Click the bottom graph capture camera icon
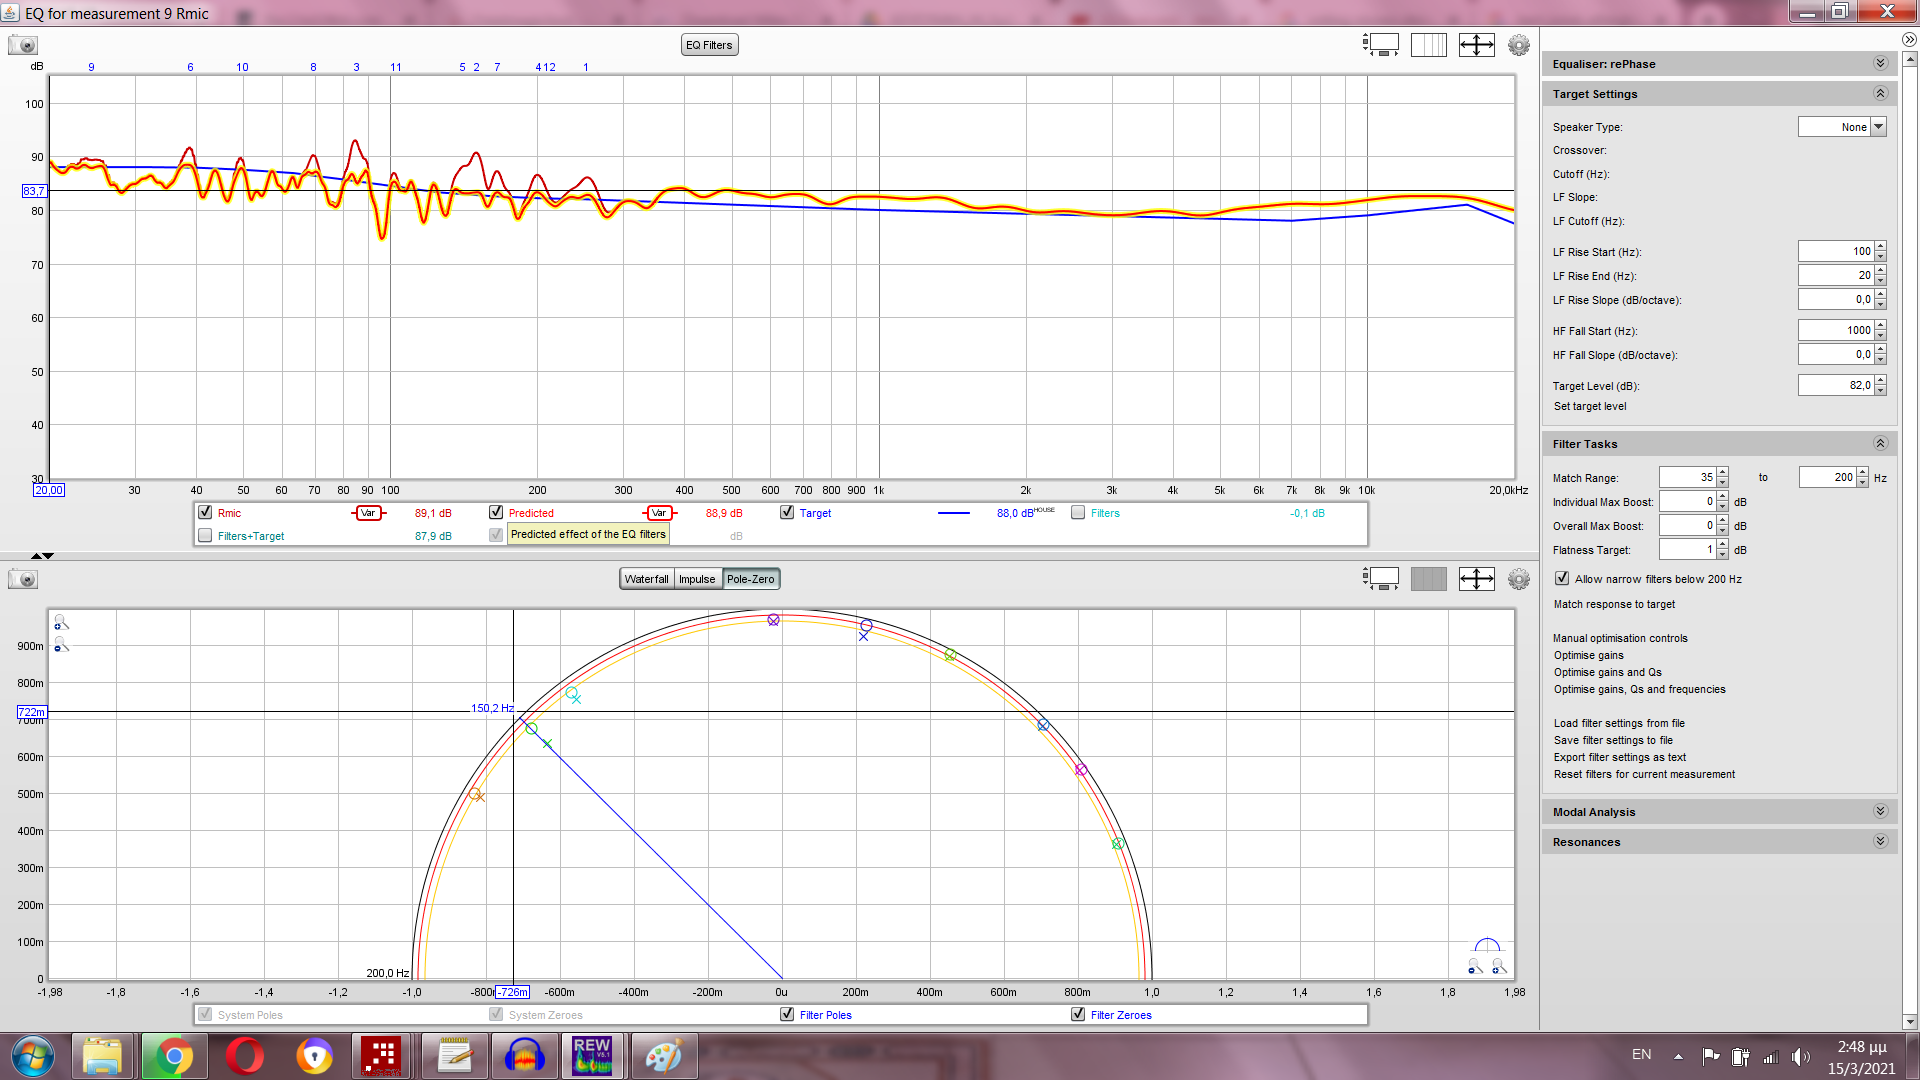The image size is (1920, 1080). [22, 579]
